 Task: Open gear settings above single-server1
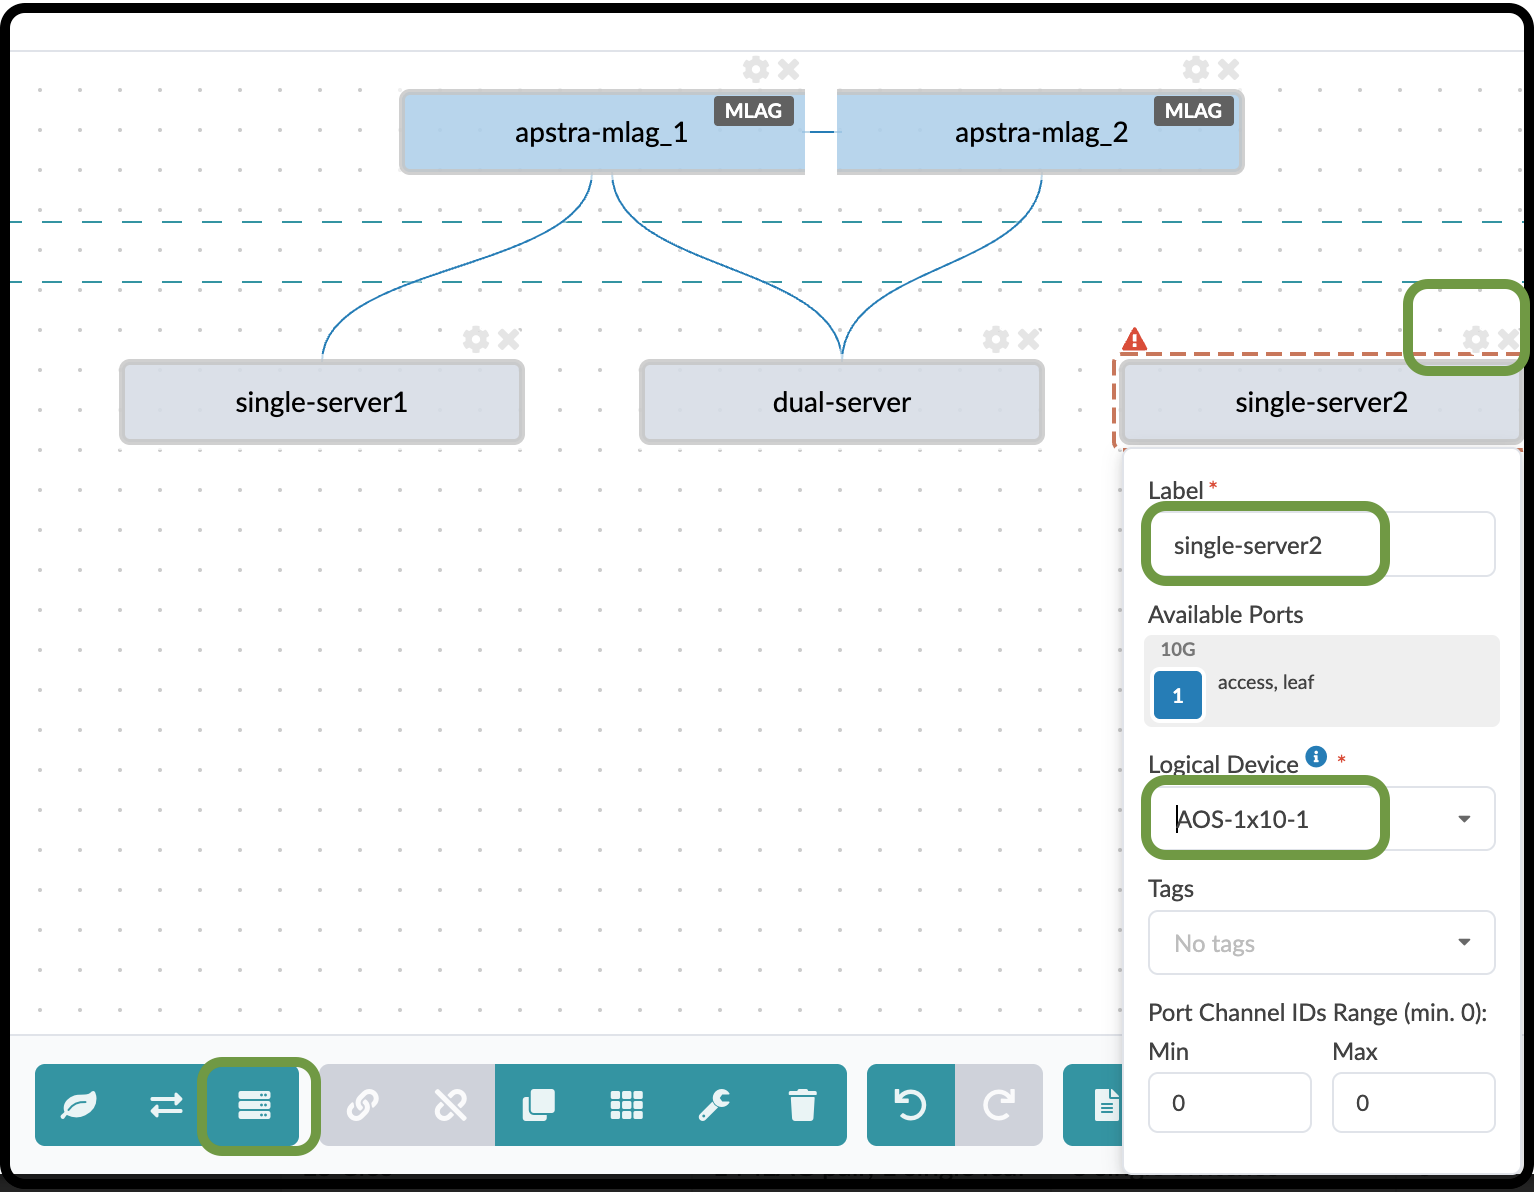[x=476, y=339]
